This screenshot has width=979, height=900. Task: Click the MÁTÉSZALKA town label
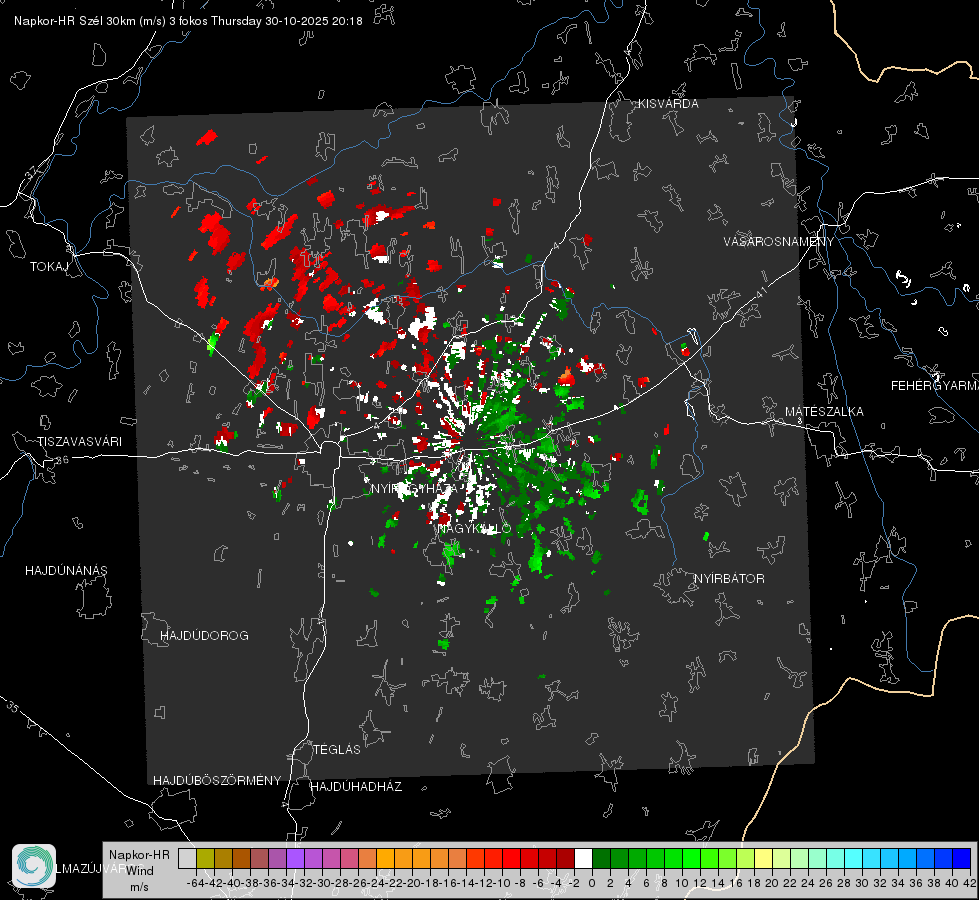point(824,412)
